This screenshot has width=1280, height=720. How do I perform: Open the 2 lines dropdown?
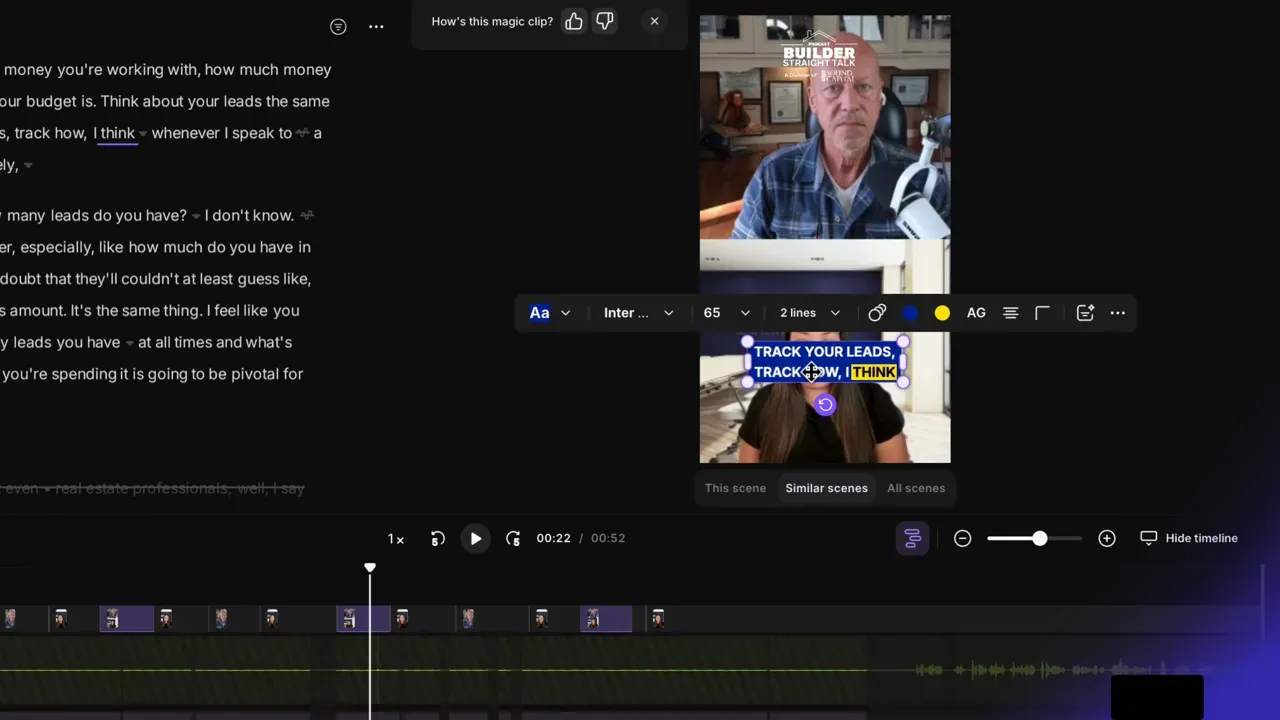pos(808,312)
